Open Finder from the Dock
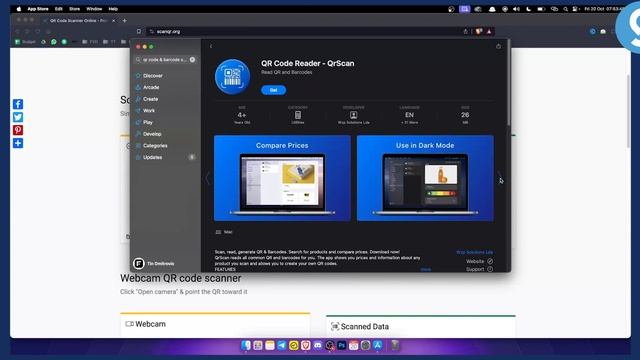 [x=246, y=346]
